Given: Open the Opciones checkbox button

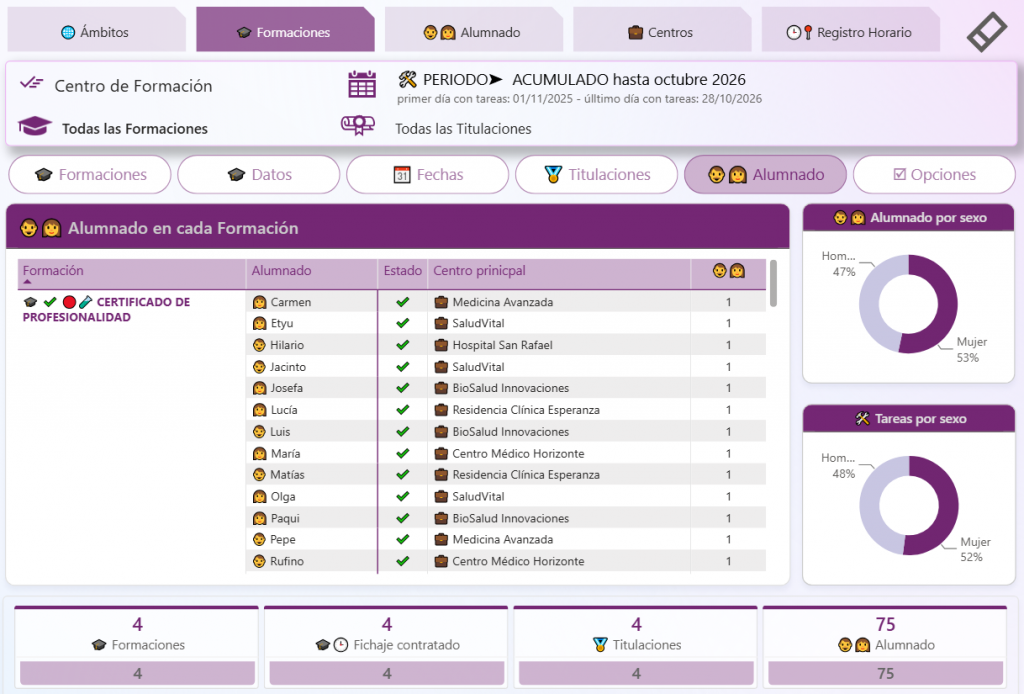Looking at the screenshot, I should (x=934, y=174).
